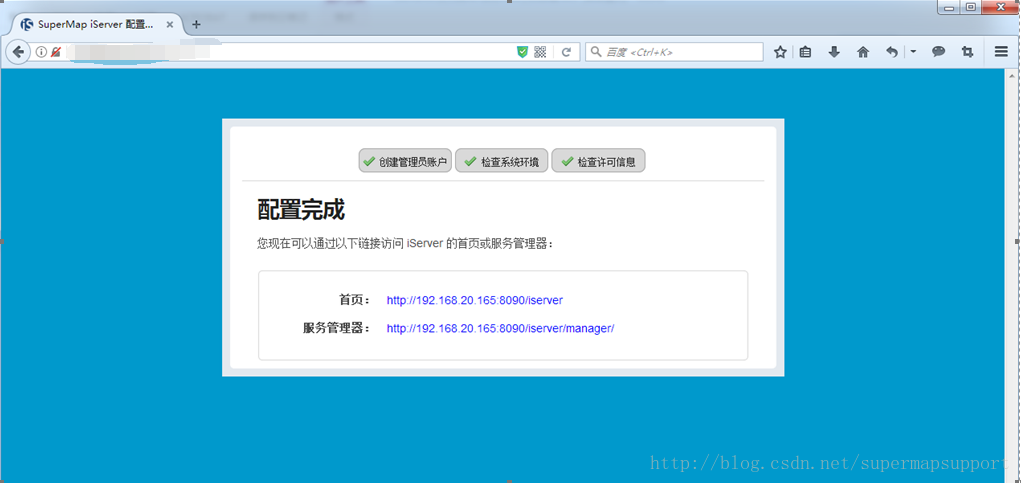
Task: Click the 检查许可信息 step button
Action: click(598, 161)
